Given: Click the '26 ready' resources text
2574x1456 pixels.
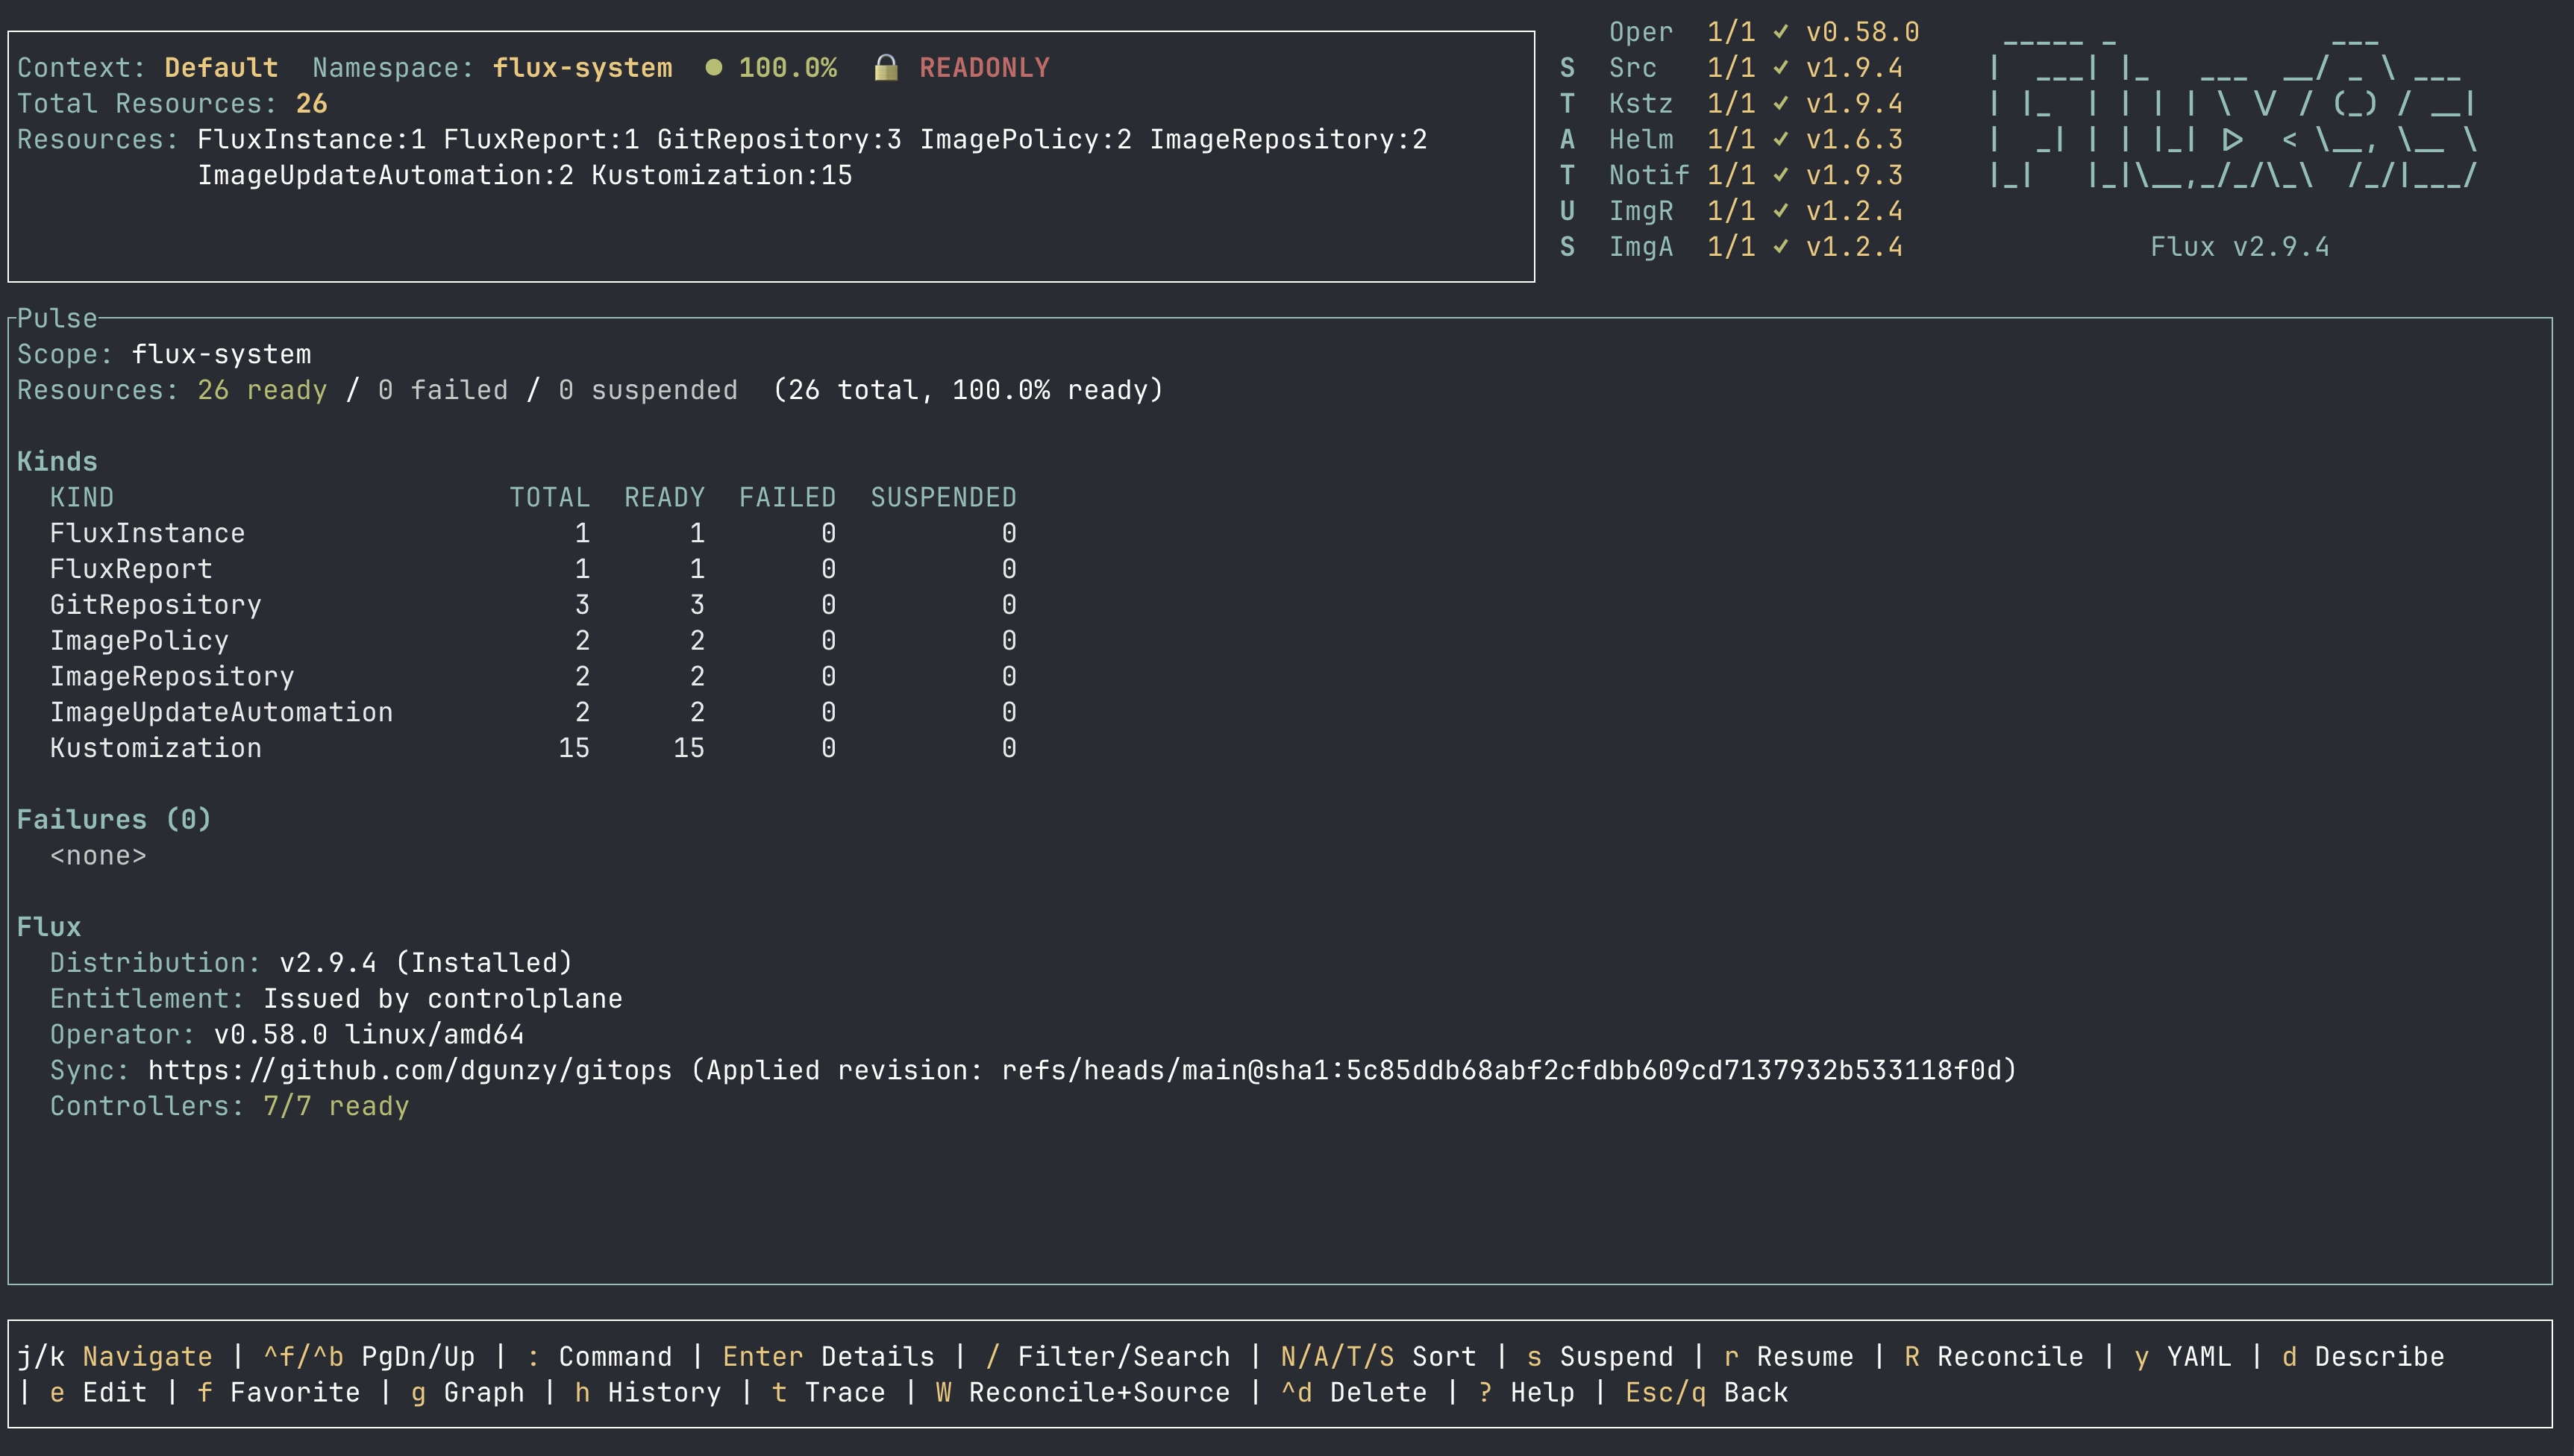Looking at the screenshot, I should (x=263, y=391).
